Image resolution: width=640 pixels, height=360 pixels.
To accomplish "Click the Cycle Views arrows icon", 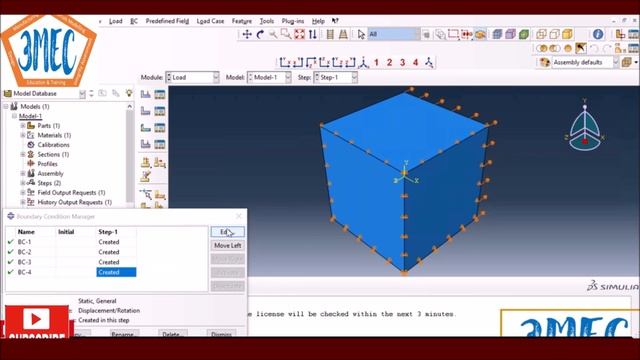I will 313,34.
